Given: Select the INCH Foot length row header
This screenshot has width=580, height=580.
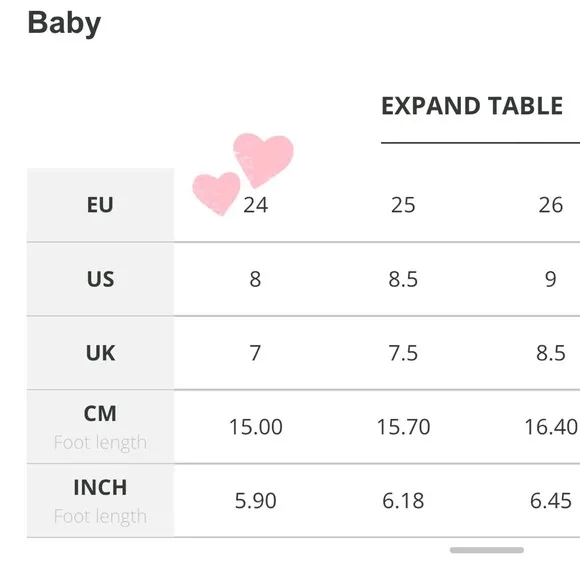Looking at the screenshot, I should pos(100,500).
